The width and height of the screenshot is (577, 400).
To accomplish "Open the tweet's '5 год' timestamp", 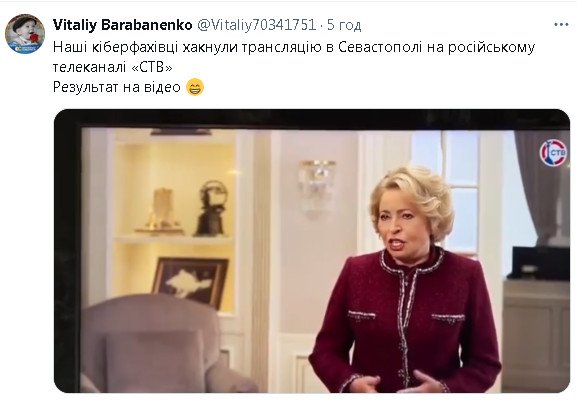I will coord(344,25).
